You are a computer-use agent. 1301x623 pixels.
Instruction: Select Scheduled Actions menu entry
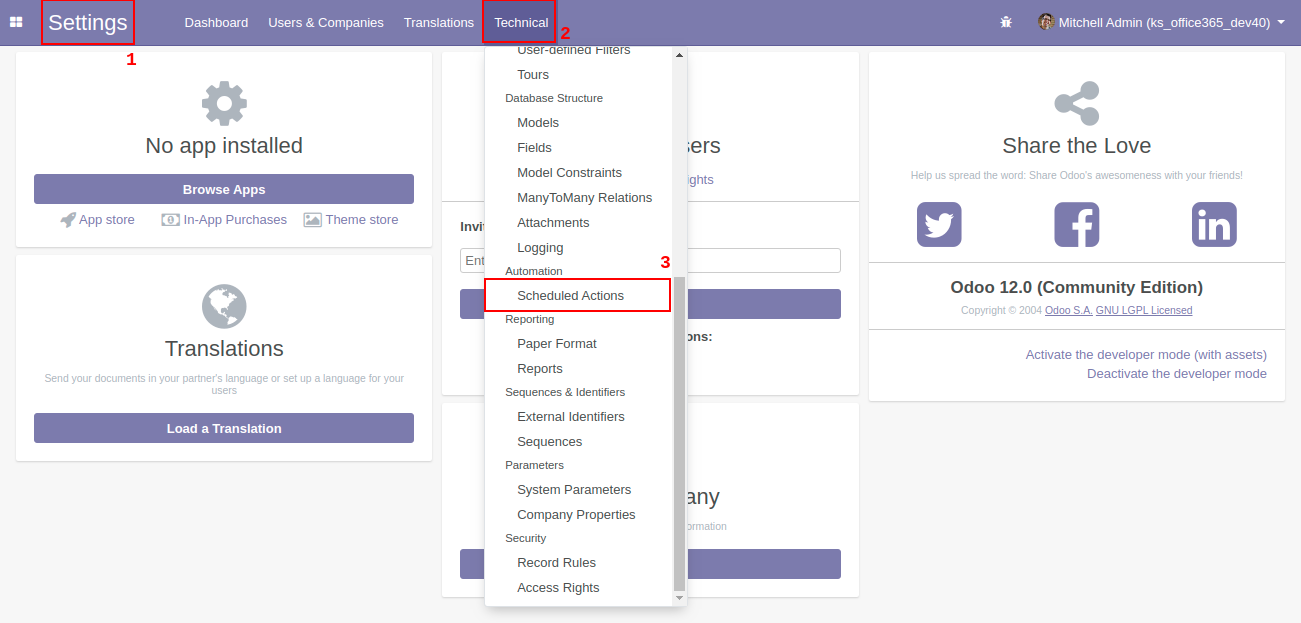tap(570, 296)
